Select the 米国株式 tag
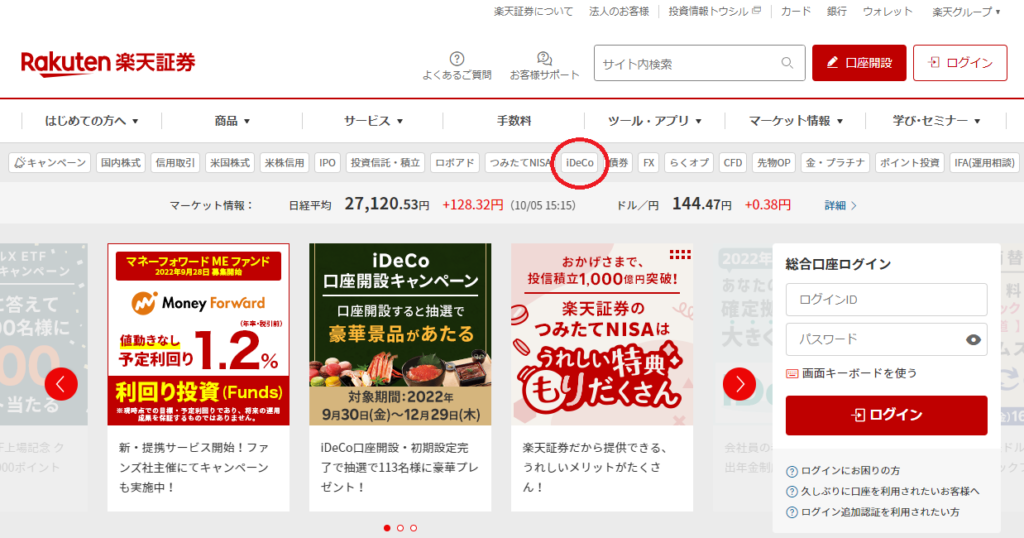 coord(230,163)
